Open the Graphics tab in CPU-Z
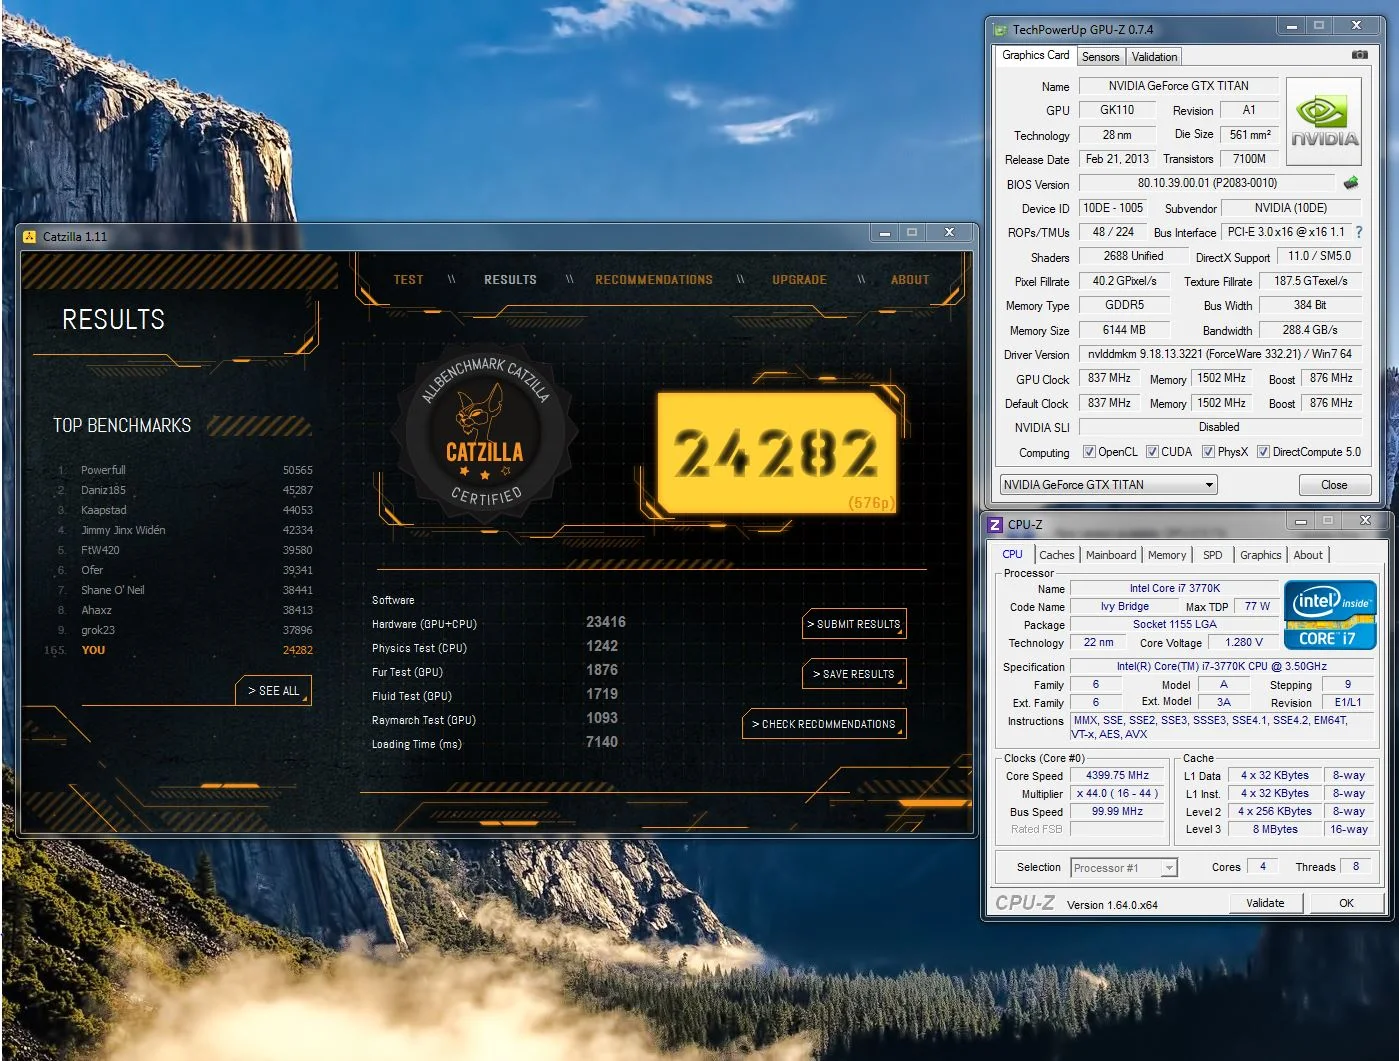Viewport: 1399px width, 1061px height. coord(1260,555)
